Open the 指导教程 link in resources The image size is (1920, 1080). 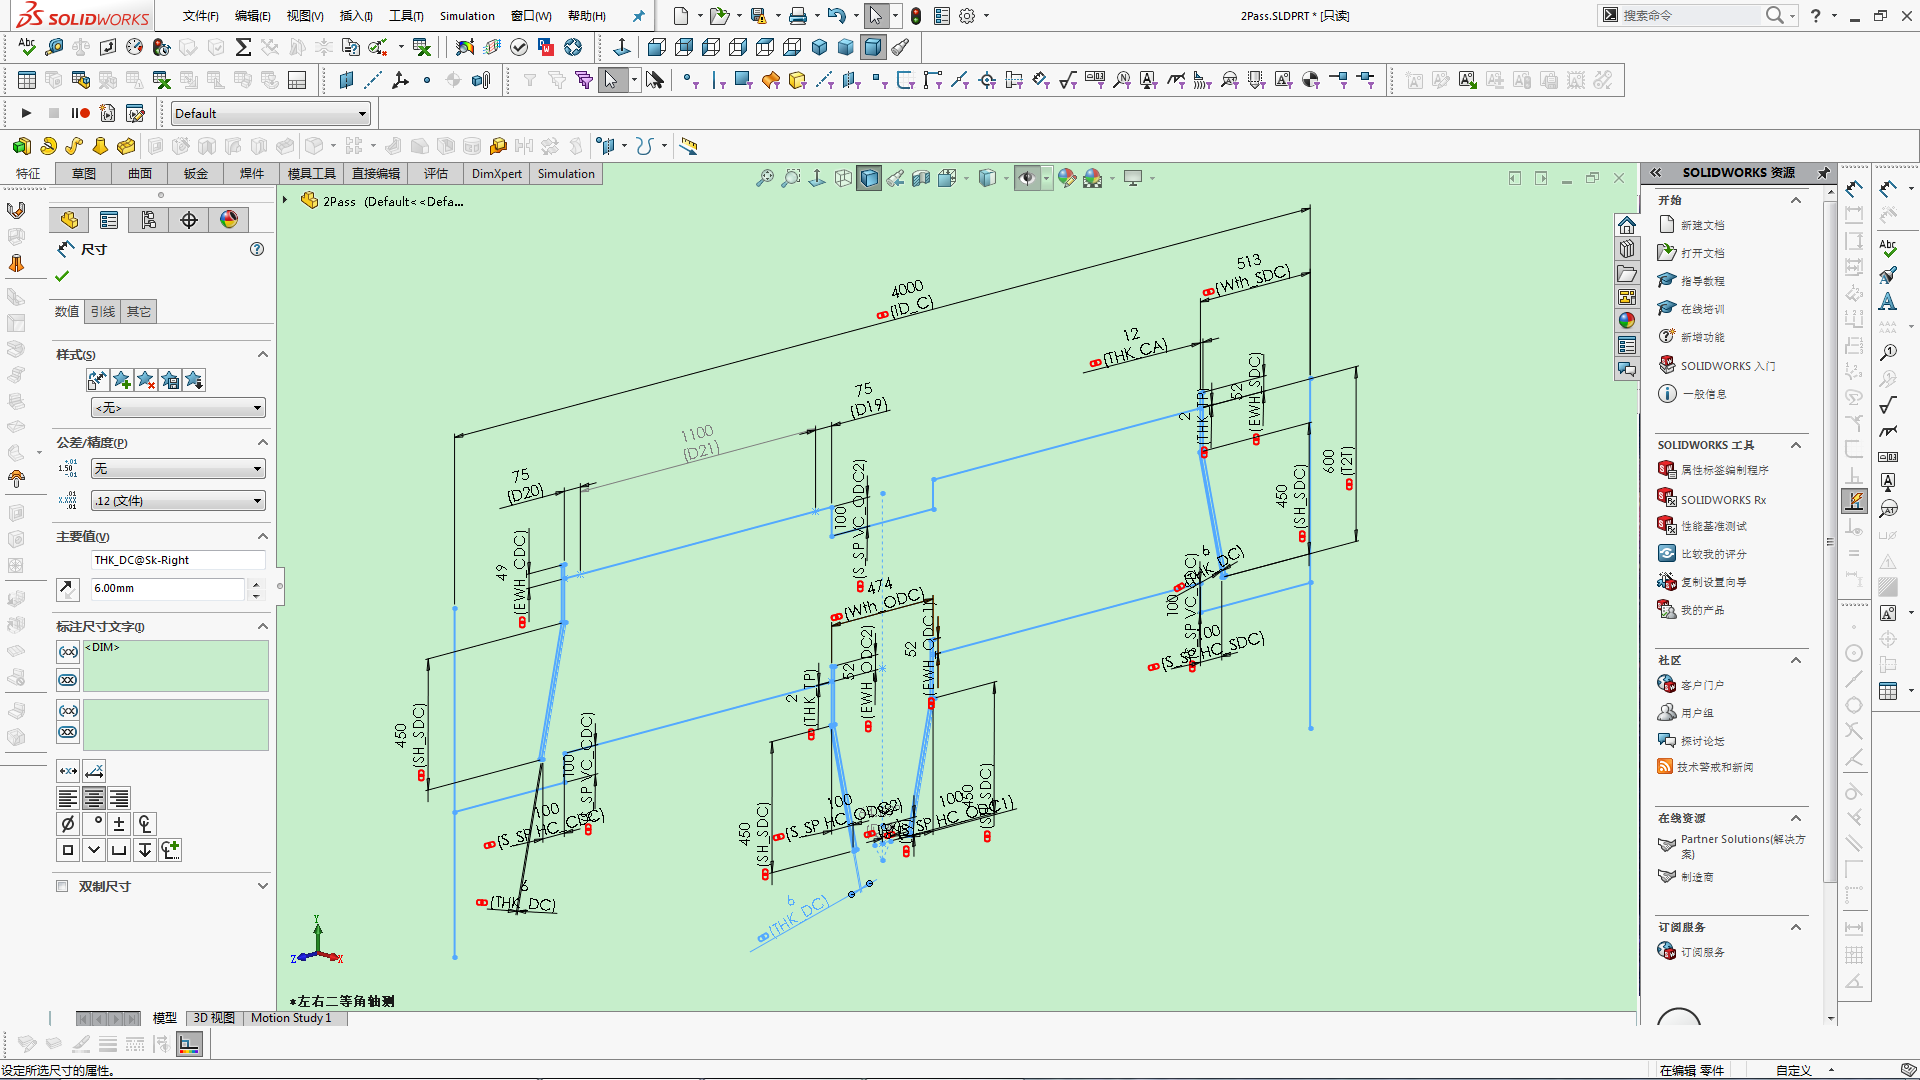click(x=1702, y=281)
